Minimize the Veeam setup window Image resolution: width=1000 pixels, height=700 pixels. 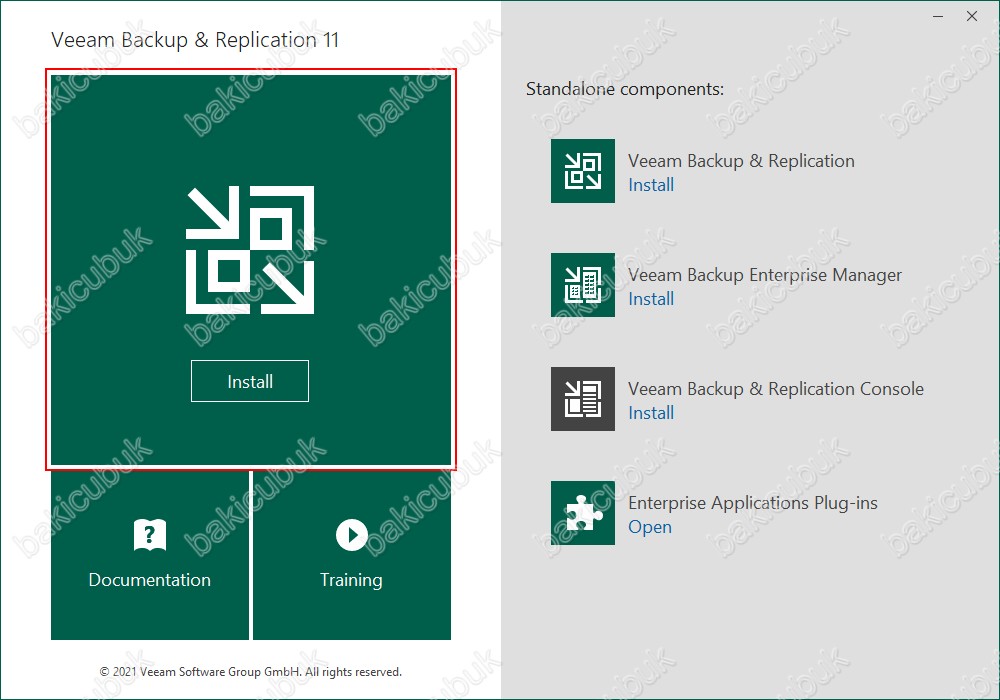[938, 17]
